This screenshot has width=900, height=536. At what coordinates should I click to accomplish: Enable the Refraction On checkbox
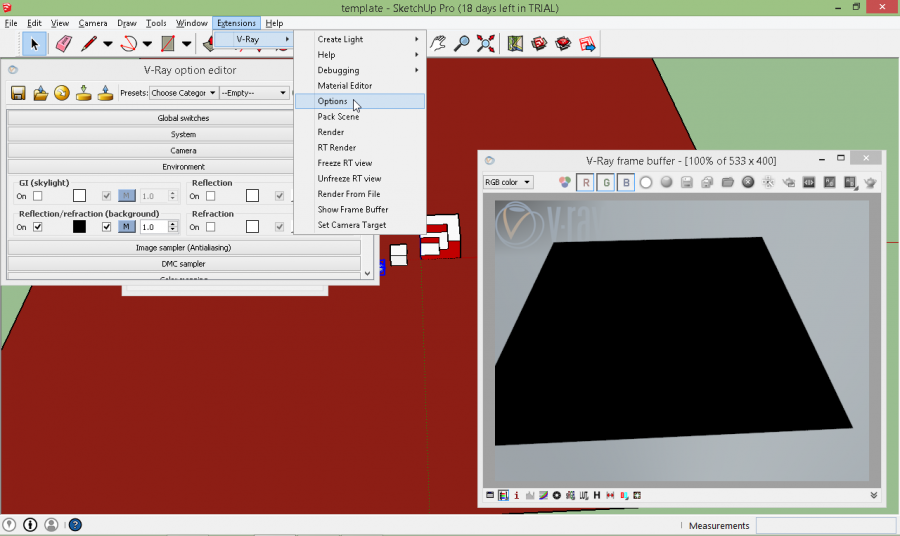(x=211, y=227)
